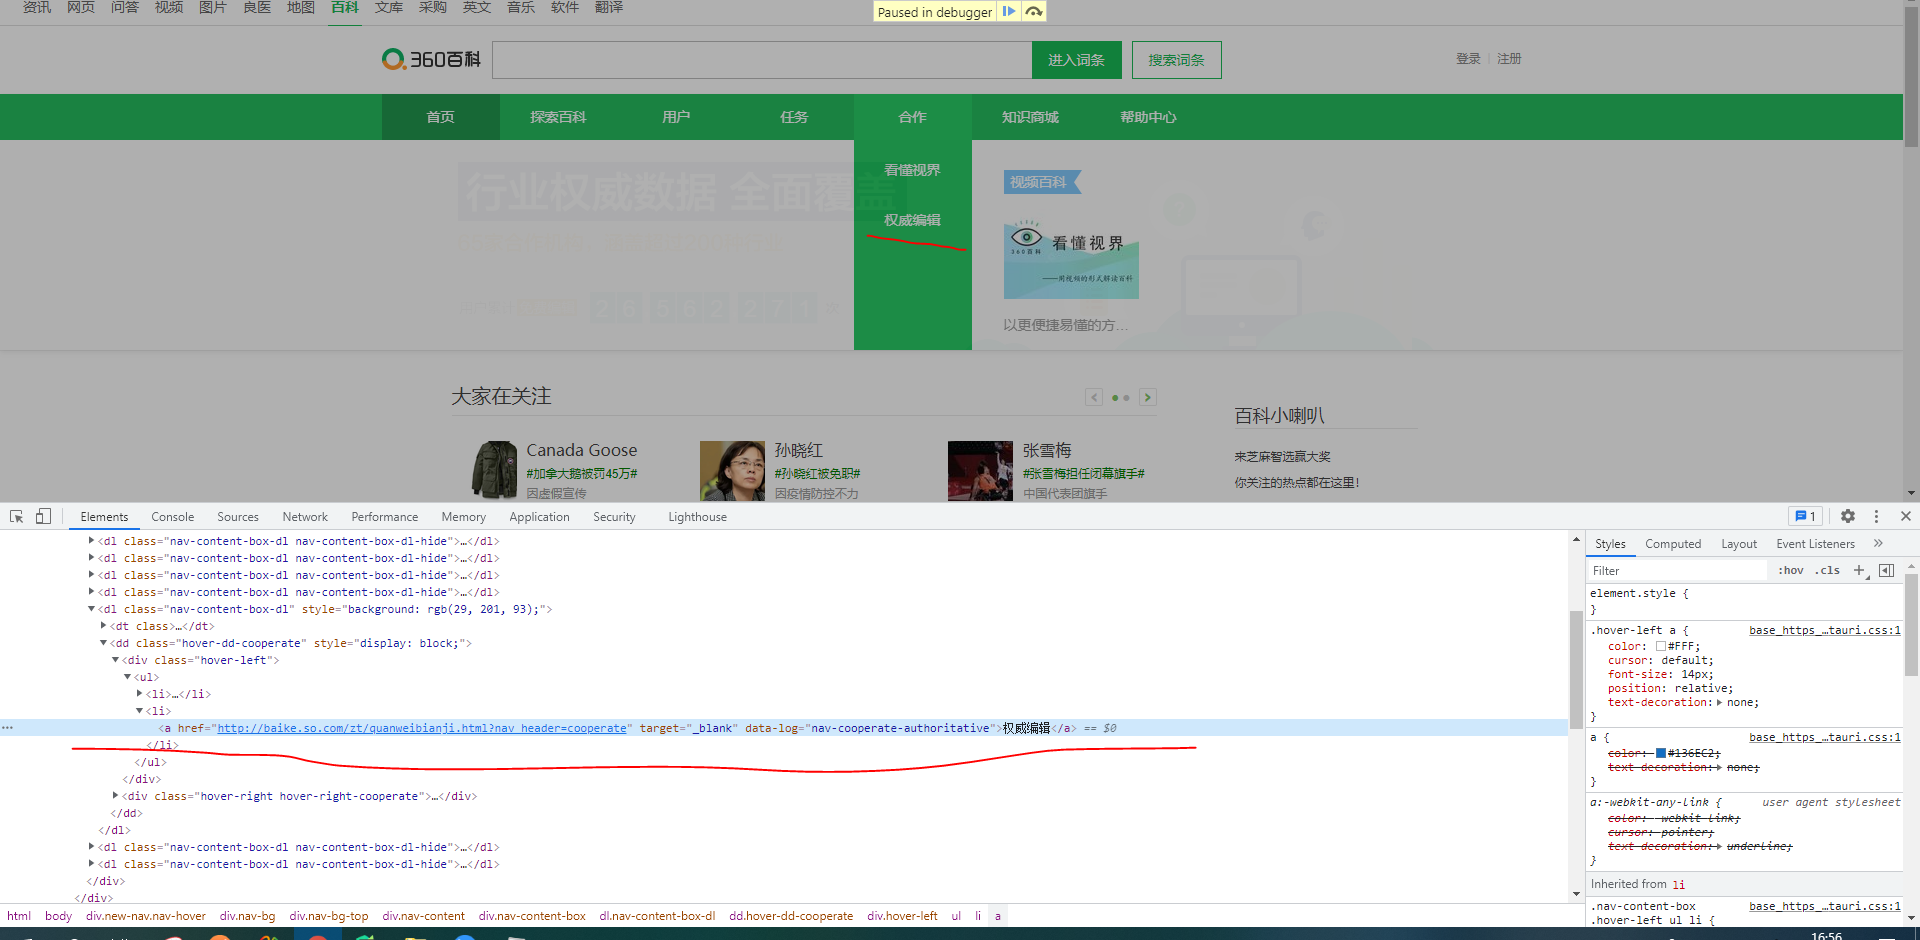The width and height of the screenshot is (1920, 940).
Task: Open the Computed tab in the Styles sidebar
Action: [1673, 544]
